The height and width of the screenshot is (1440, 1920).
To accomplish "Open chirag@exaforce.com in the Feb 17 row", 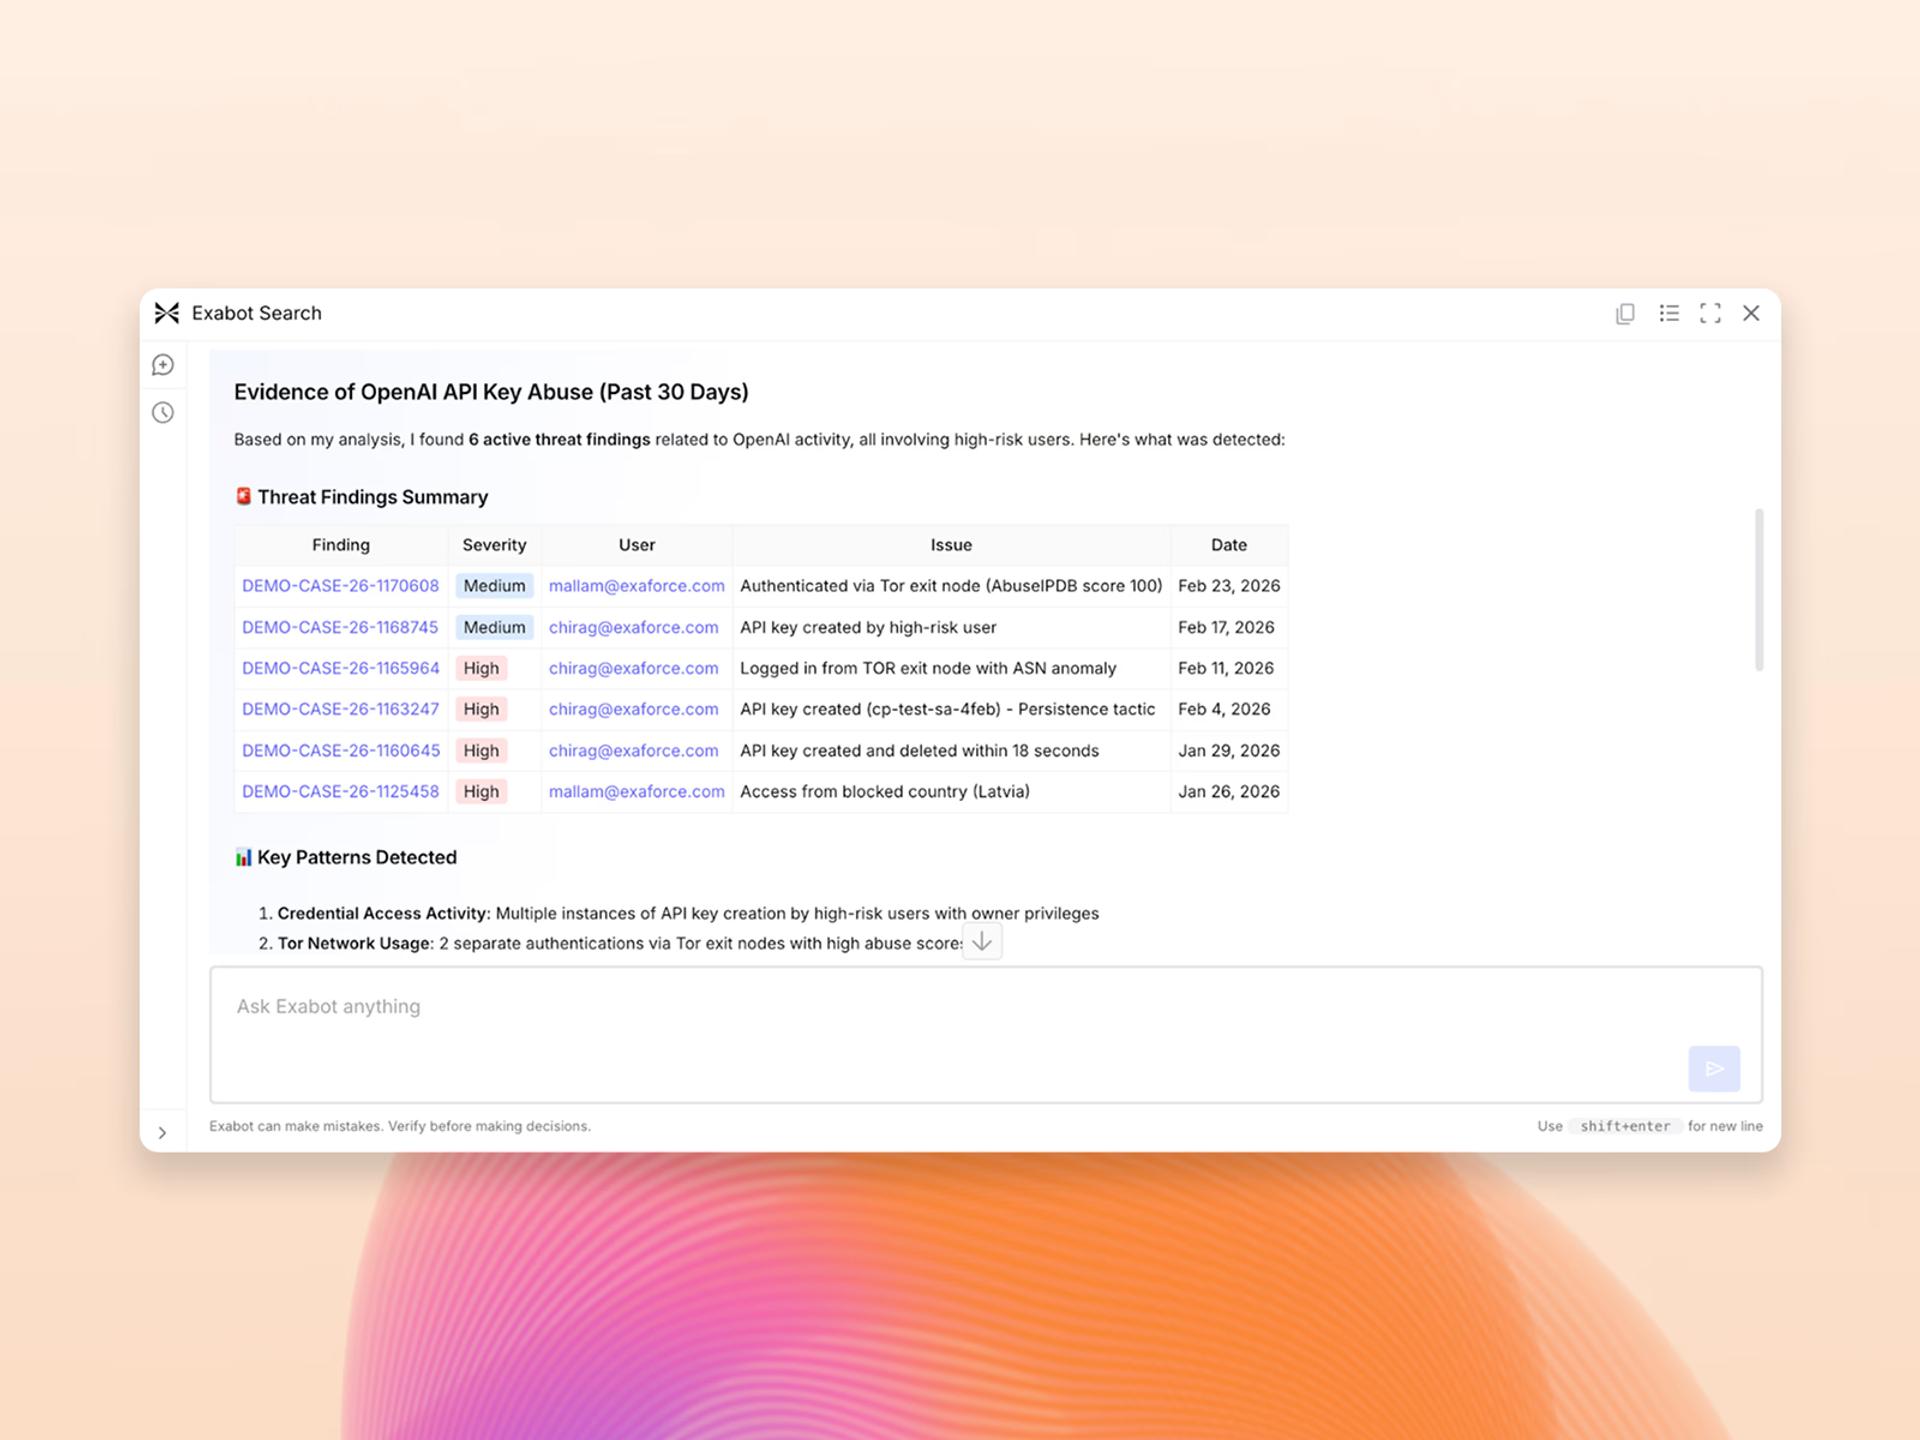I will 633,627.
